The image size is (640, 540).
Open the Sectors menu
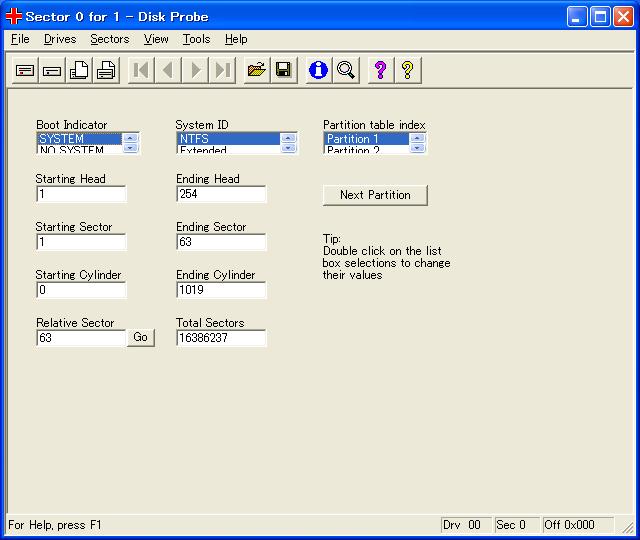pos(110,39)
